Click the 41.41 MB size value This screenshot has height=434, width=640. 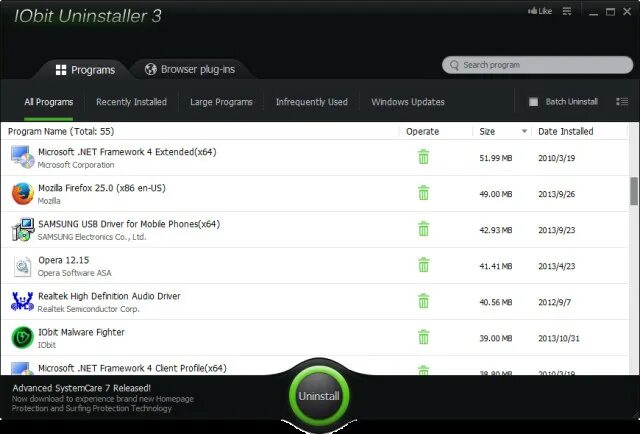[x=496, y=266]
